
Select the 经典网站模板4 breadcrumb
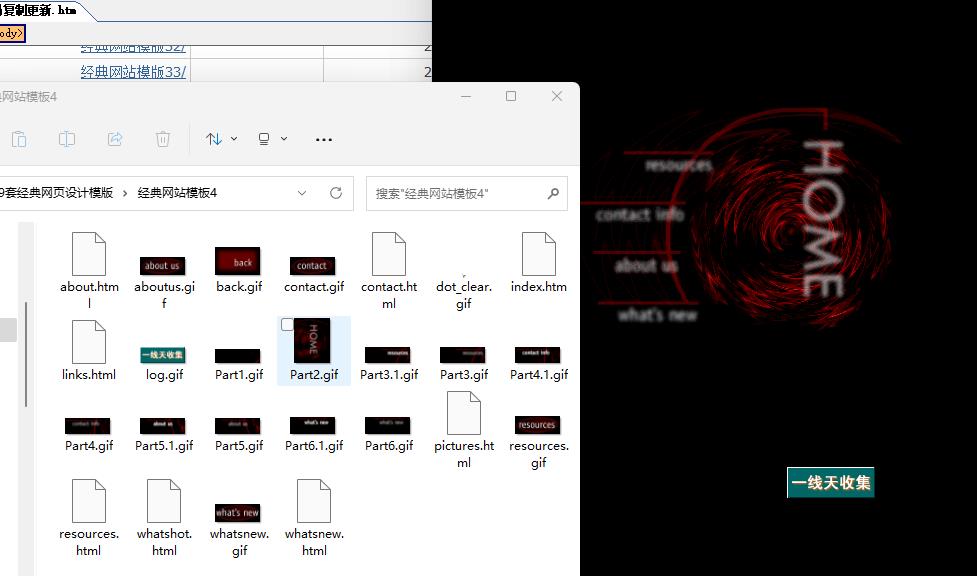click(177, 193)
